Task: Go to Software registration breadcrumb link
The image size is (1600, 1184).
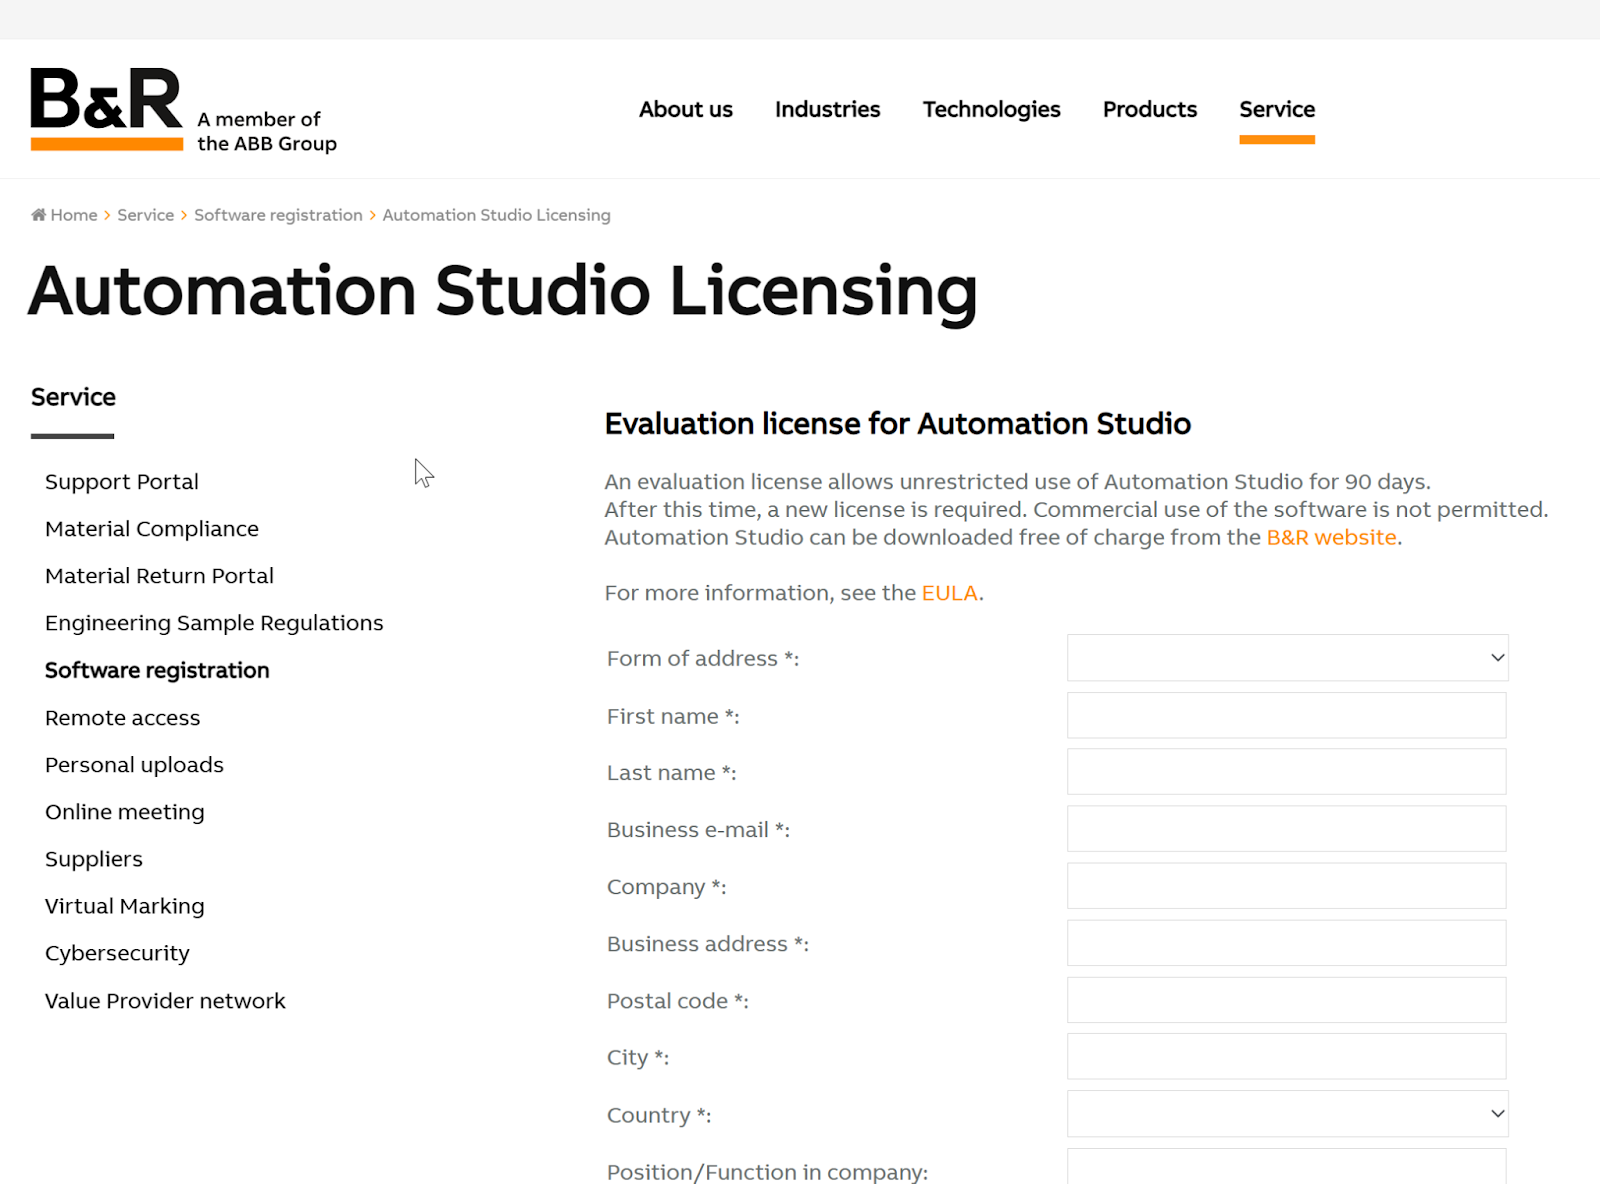Action: tap(278, 215)
